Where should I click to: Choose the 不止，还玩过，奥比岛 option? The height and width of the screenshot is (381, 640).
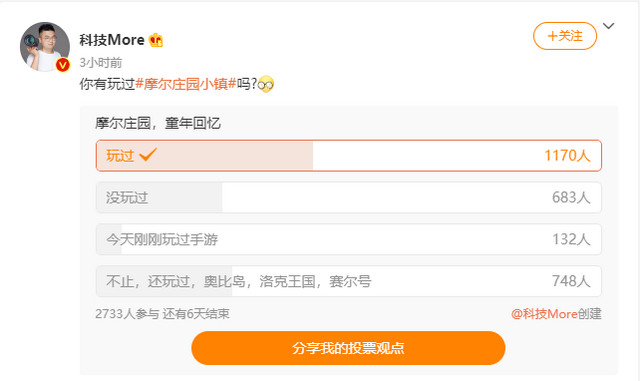[x=349, y=281]
